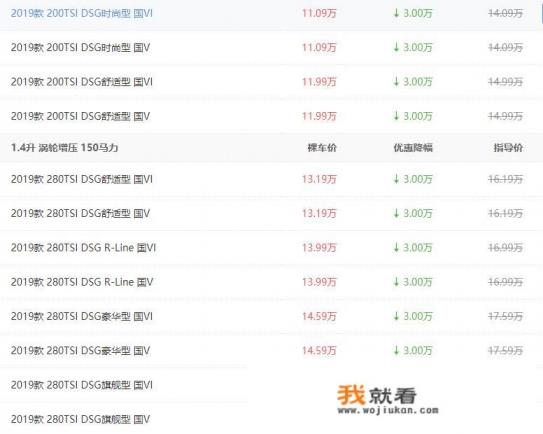
Task: Click 17.59万 guide price for 280TSI 豪华型 国VI
Action: [x=506, y=316]
